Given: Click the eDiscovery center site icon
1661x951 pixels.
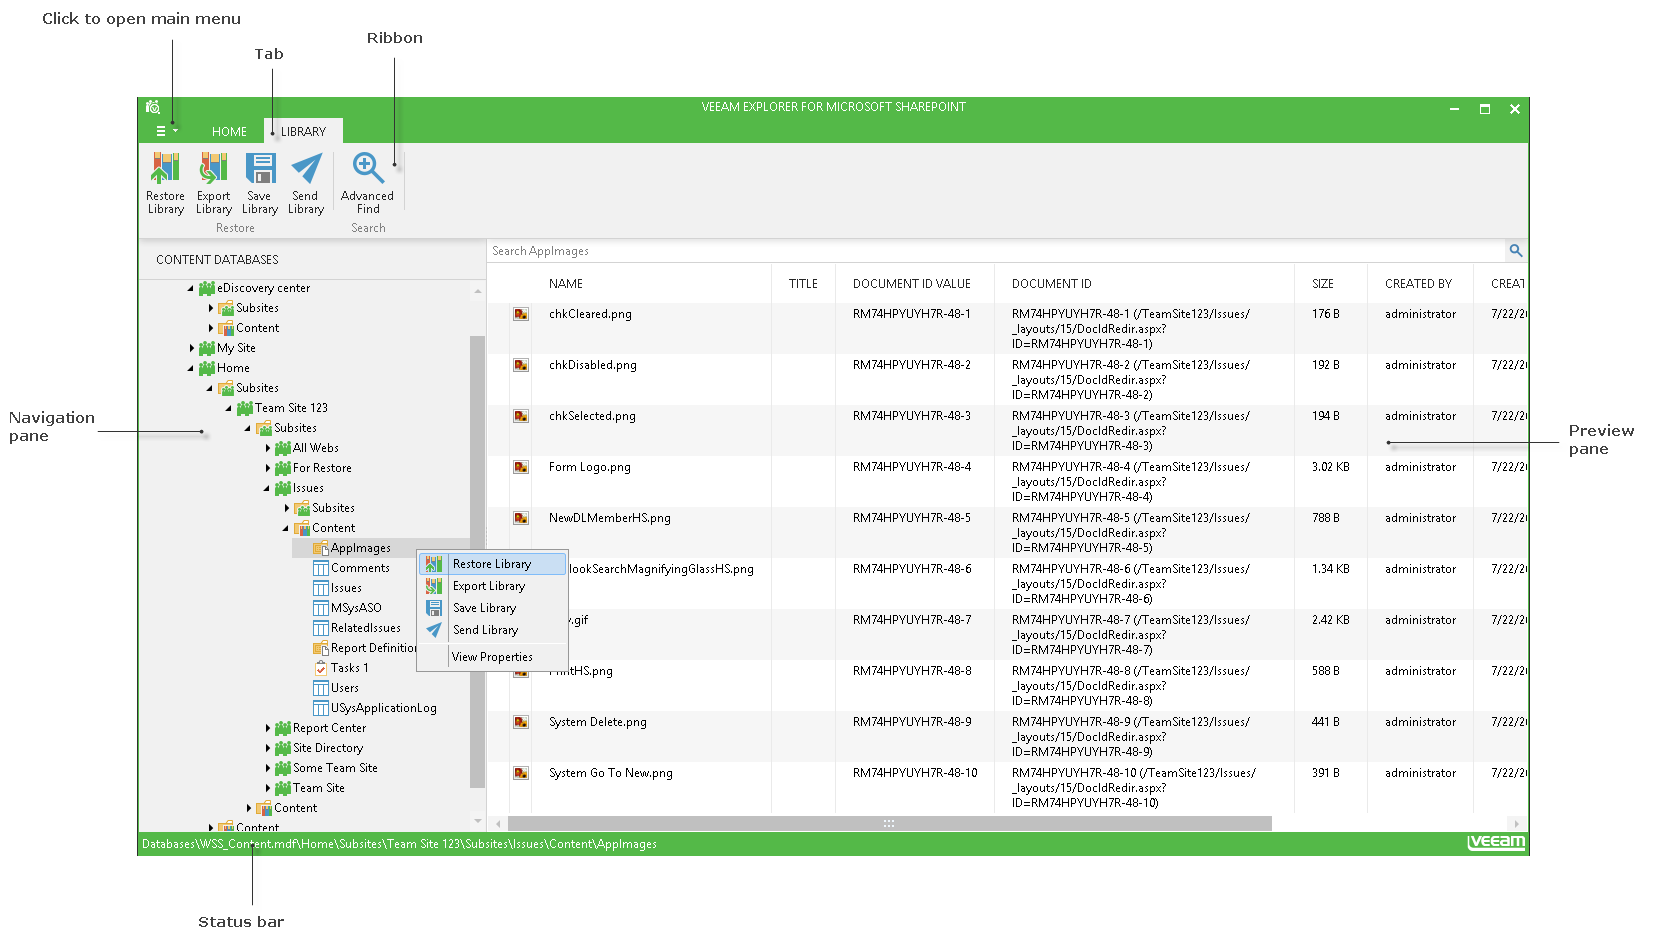Looking at the screenshot, I should (207, 288).
